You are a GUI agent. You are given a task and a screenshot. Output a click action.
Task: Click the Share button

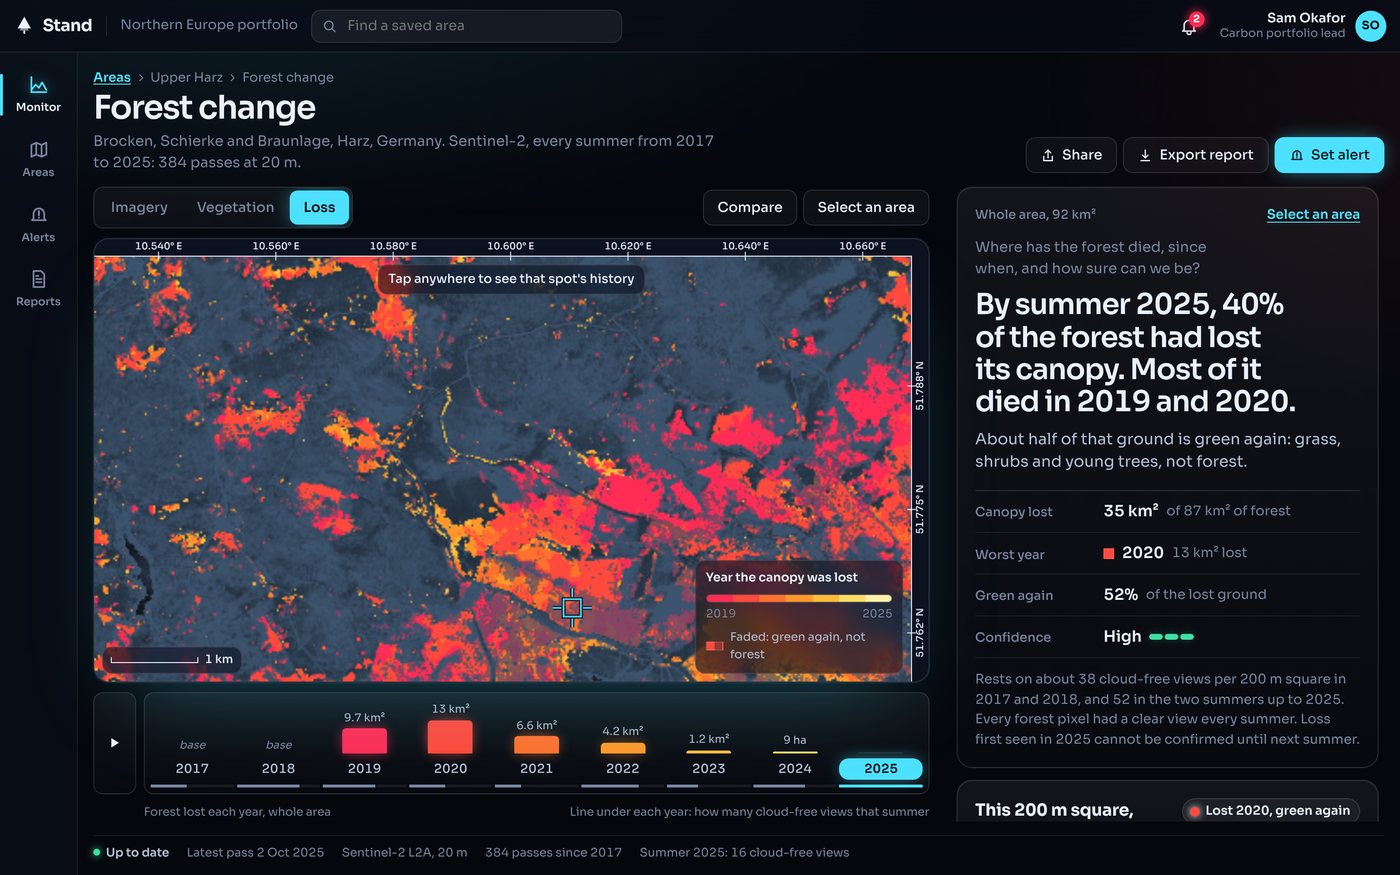click(x=1071, y=155)
